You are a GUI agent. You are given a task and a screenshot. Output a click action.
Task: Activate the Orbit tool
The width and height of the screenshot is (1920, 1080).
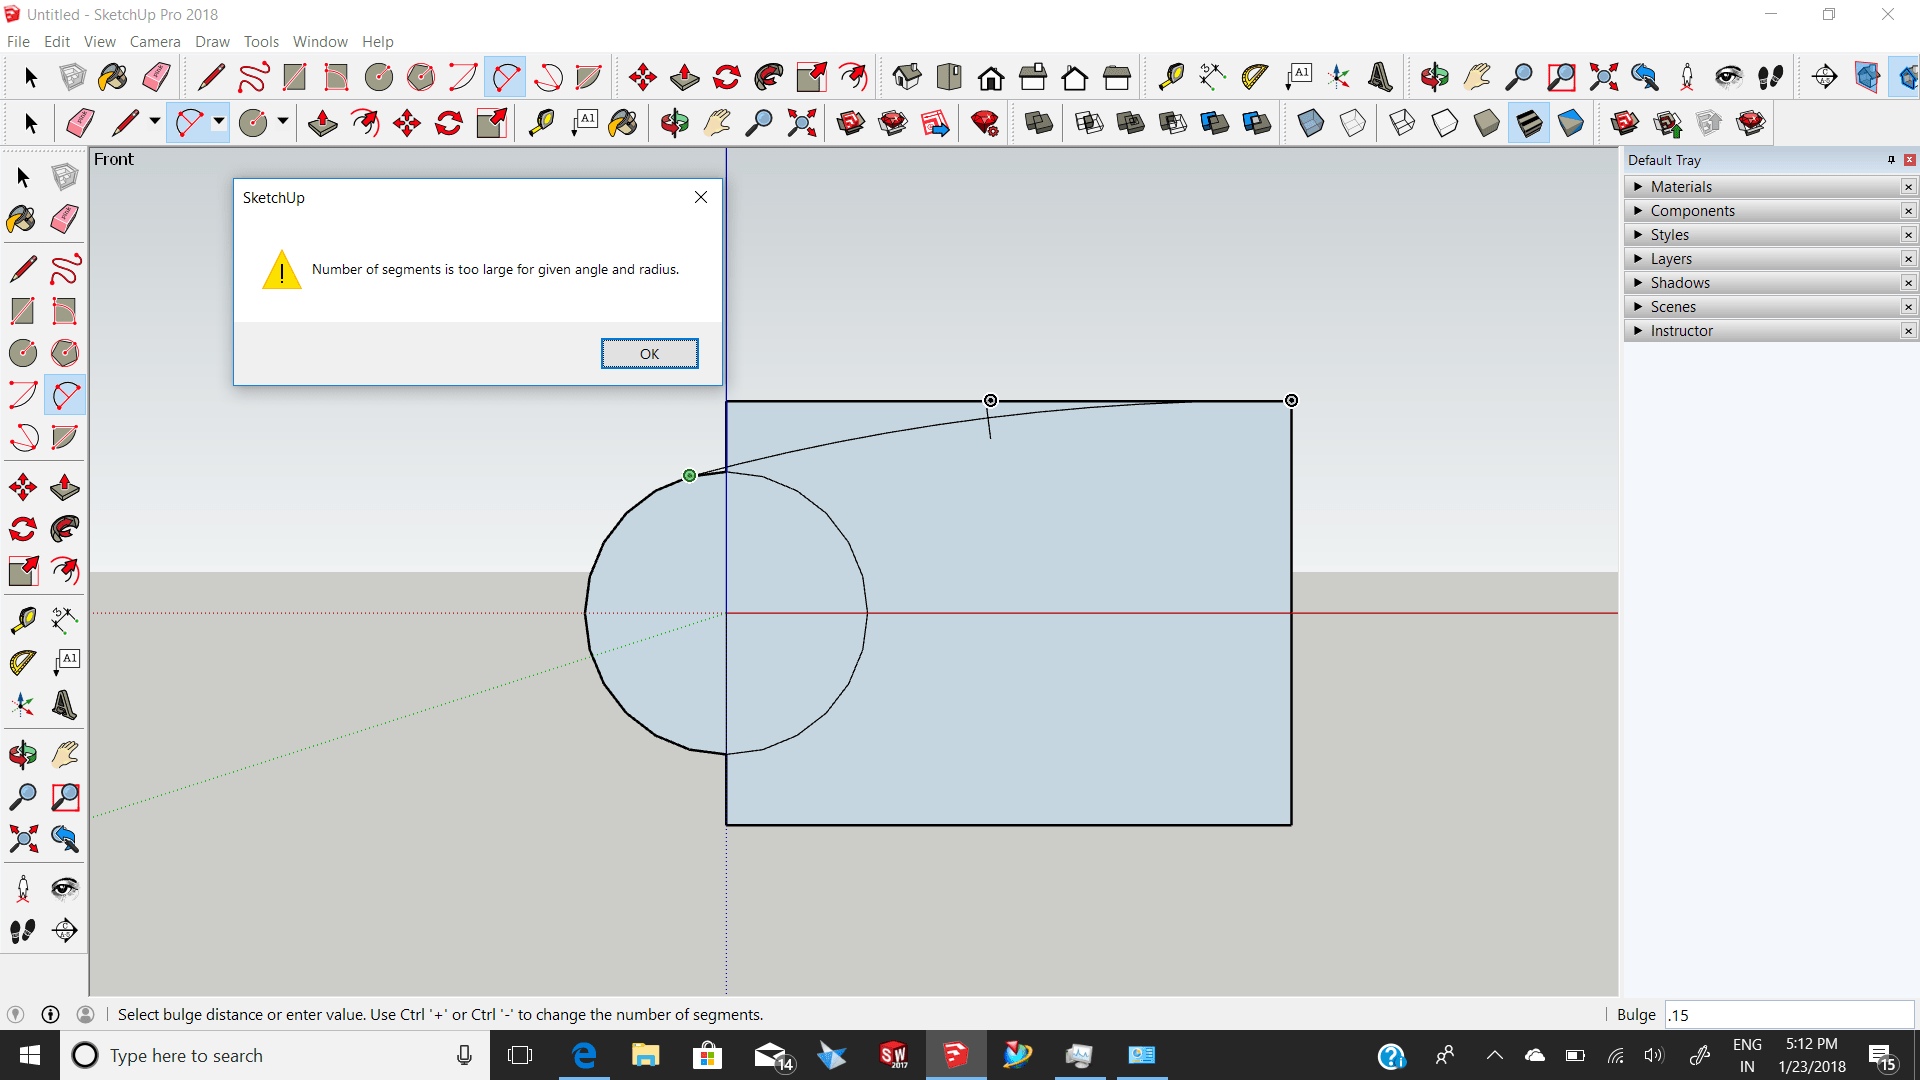point(21,754)
